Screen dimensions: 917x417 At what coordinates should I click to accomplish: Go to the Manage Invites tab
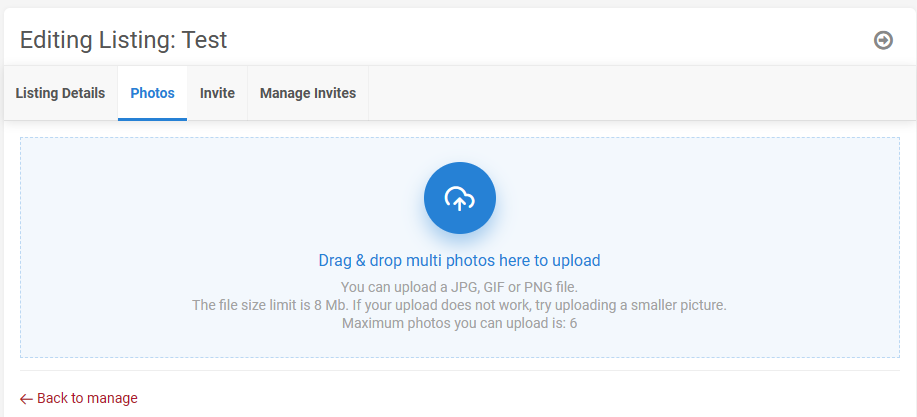[307, 93]
